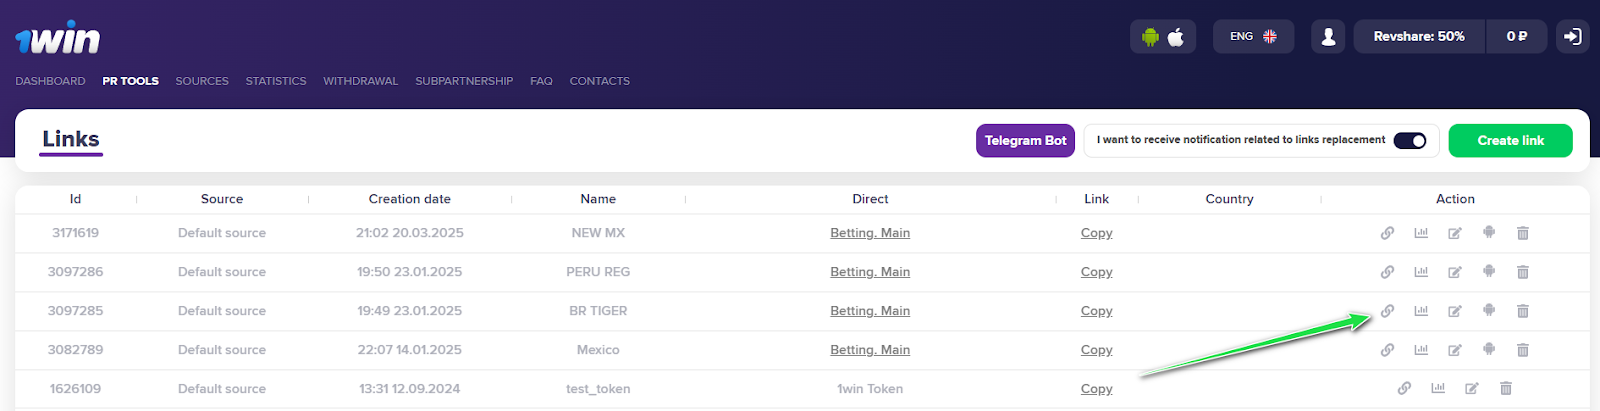This screenshot has height=411, width=1600.
Task: Open the ENG language selector
Action: point(1254,36)
